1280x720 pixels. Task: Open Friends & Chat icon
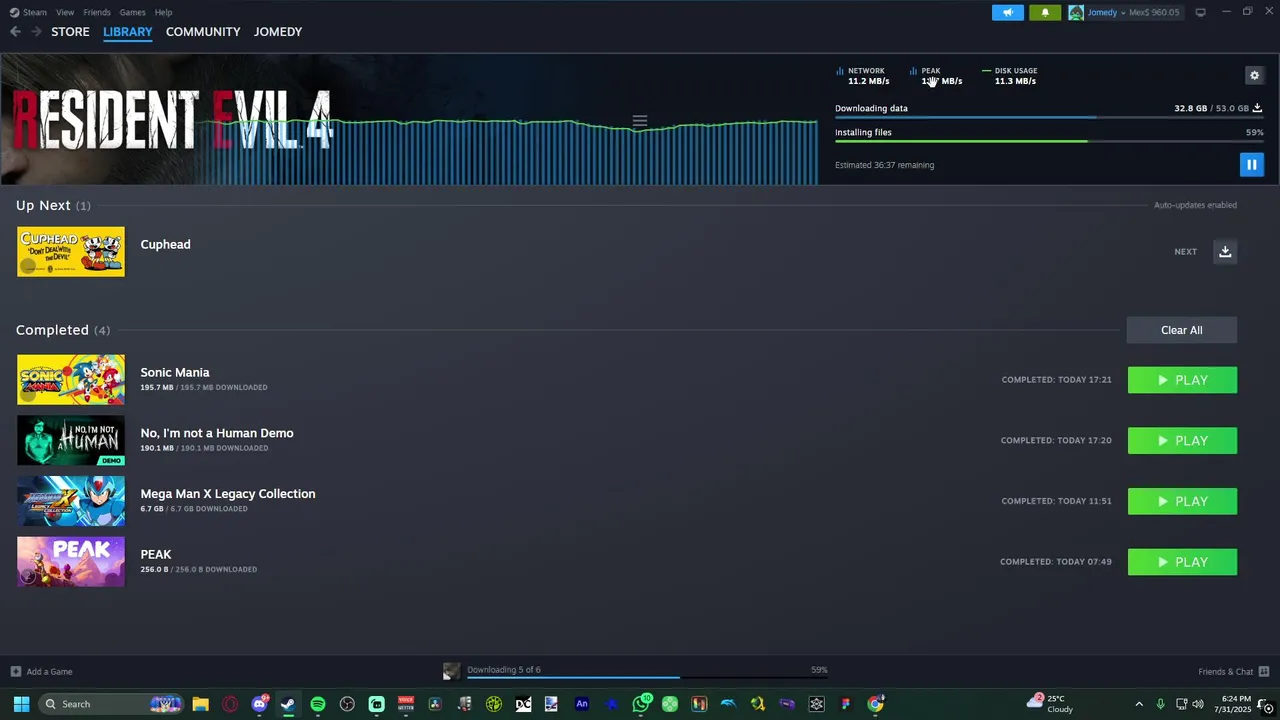[1264, 671]
